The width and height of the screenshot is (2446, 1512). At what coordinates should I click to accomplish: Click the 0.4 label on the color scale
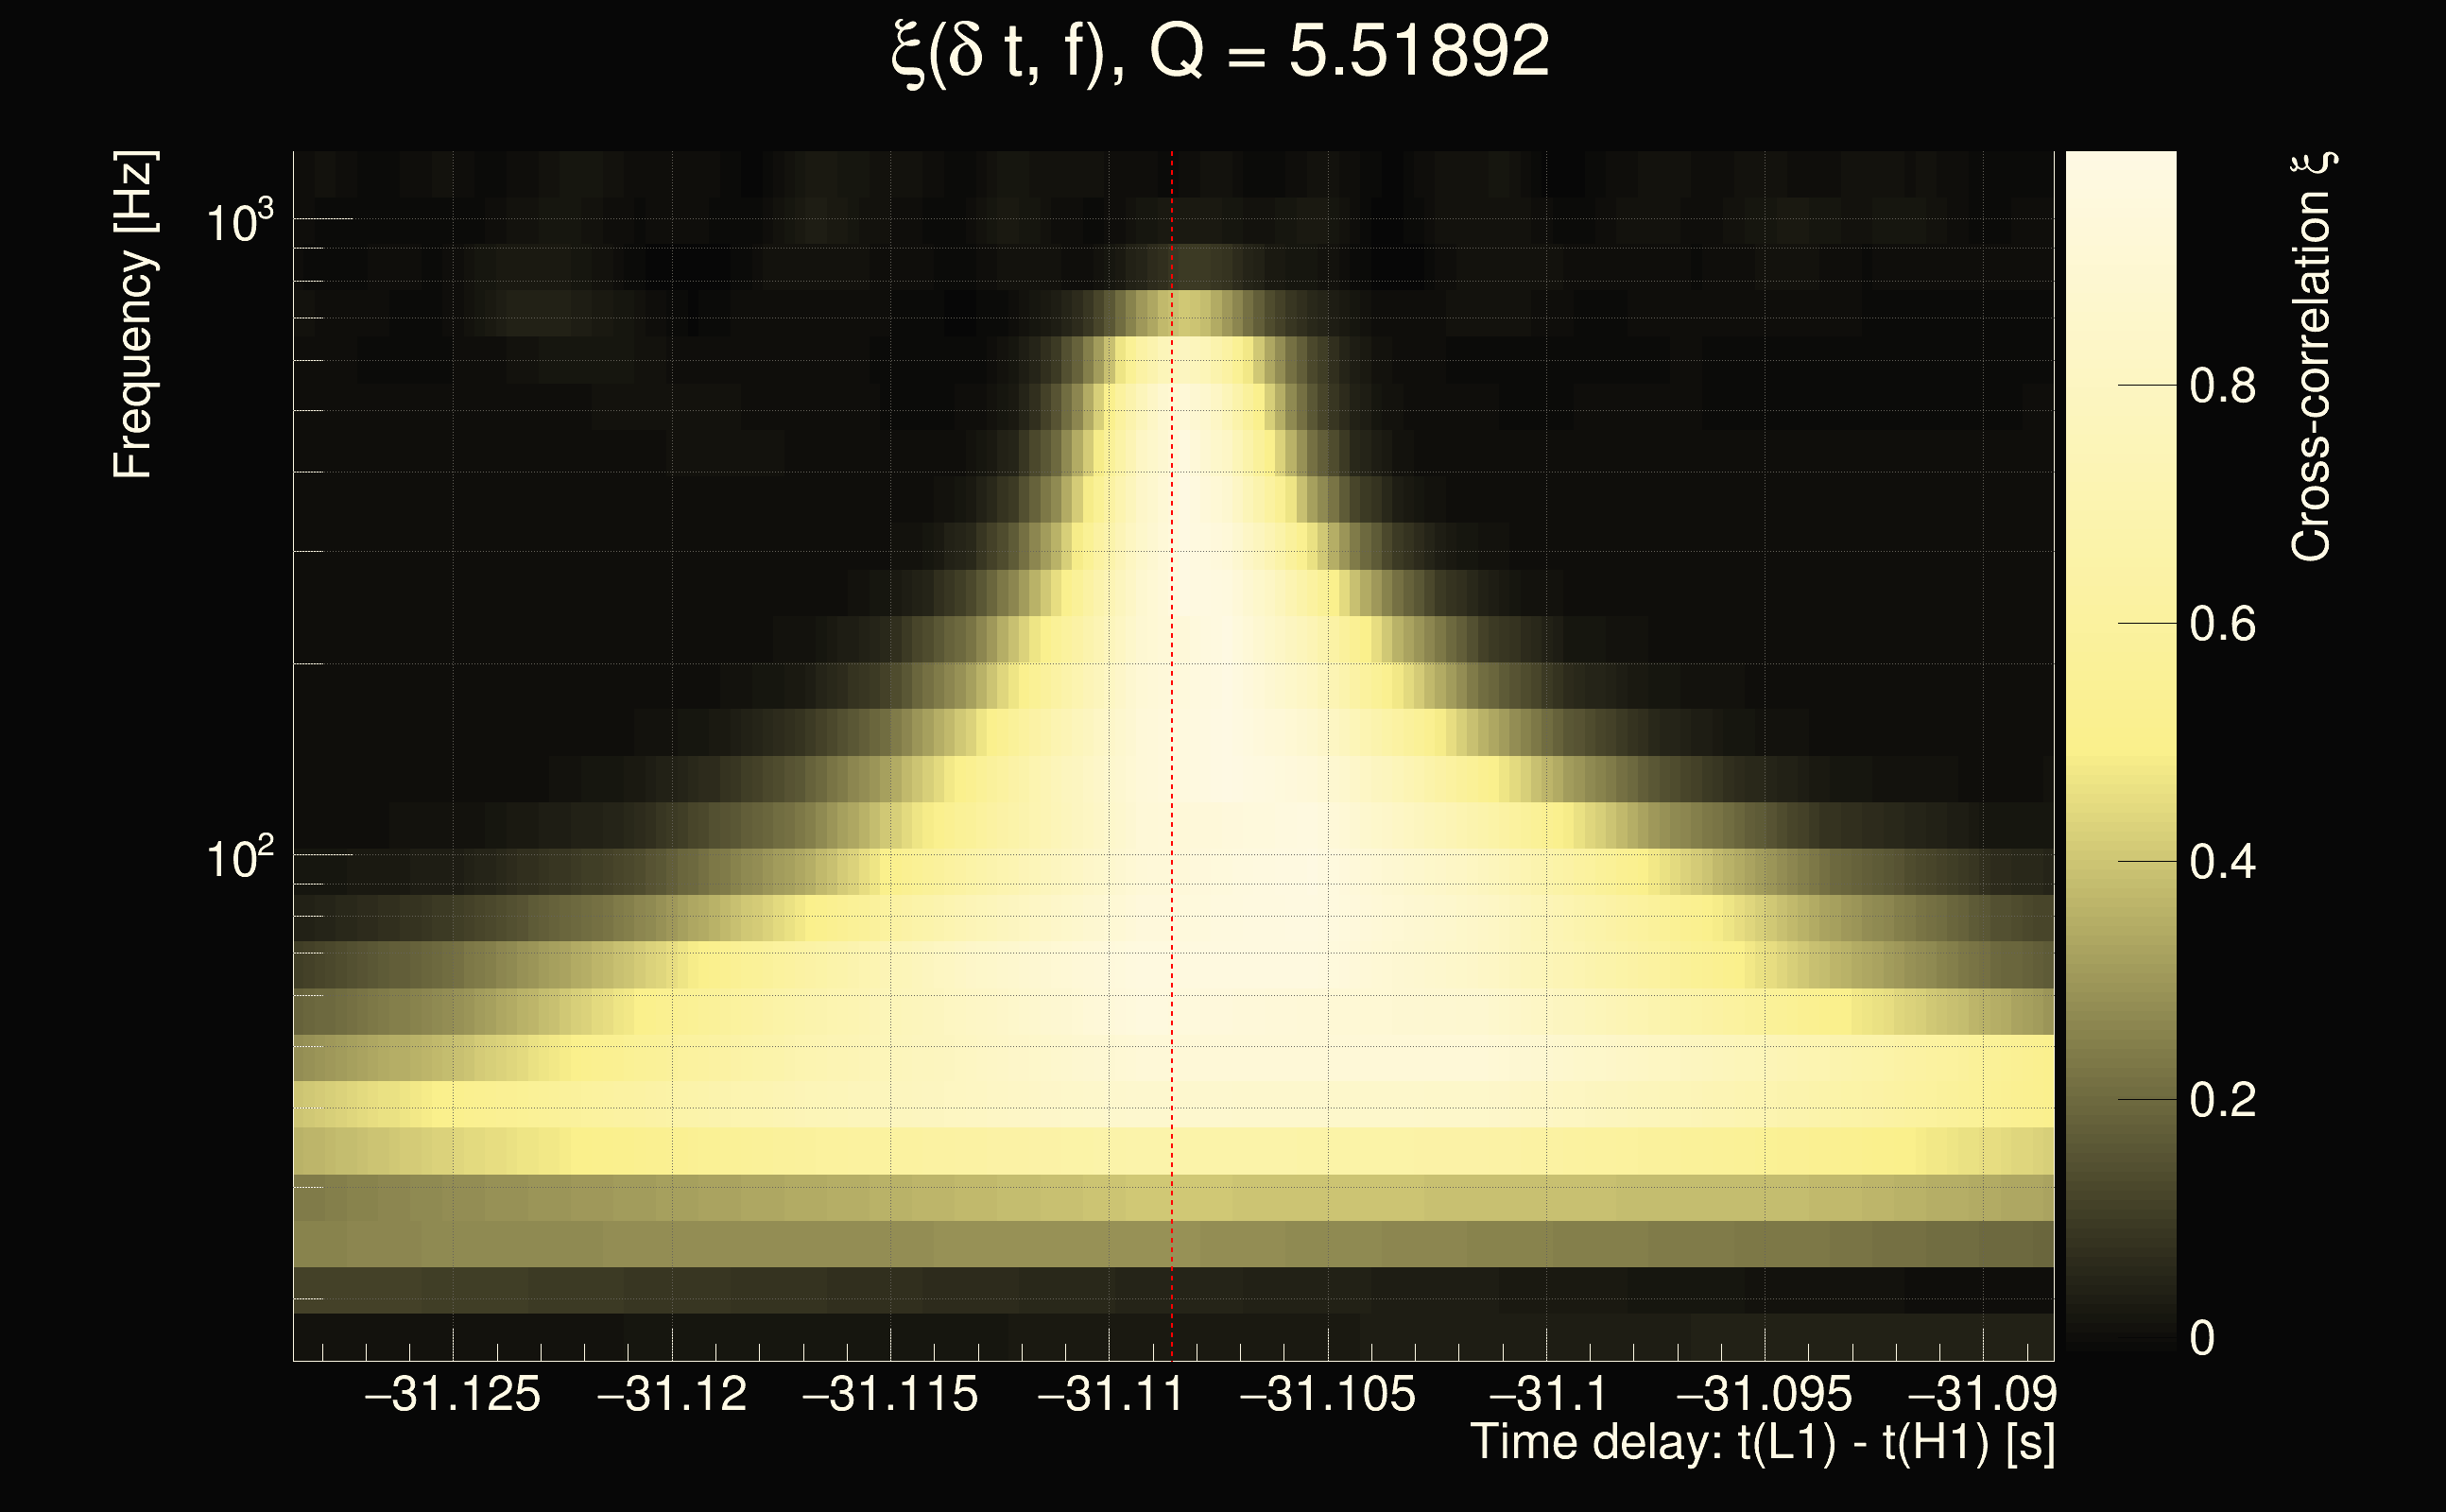2222,862
